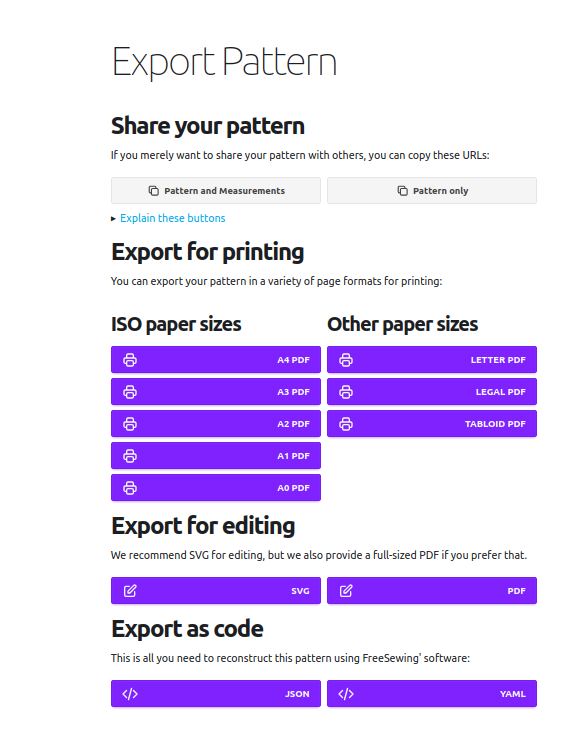Click the copy icon beside Pattern only
Screen dimensions: 563x755
coord(403,191)
